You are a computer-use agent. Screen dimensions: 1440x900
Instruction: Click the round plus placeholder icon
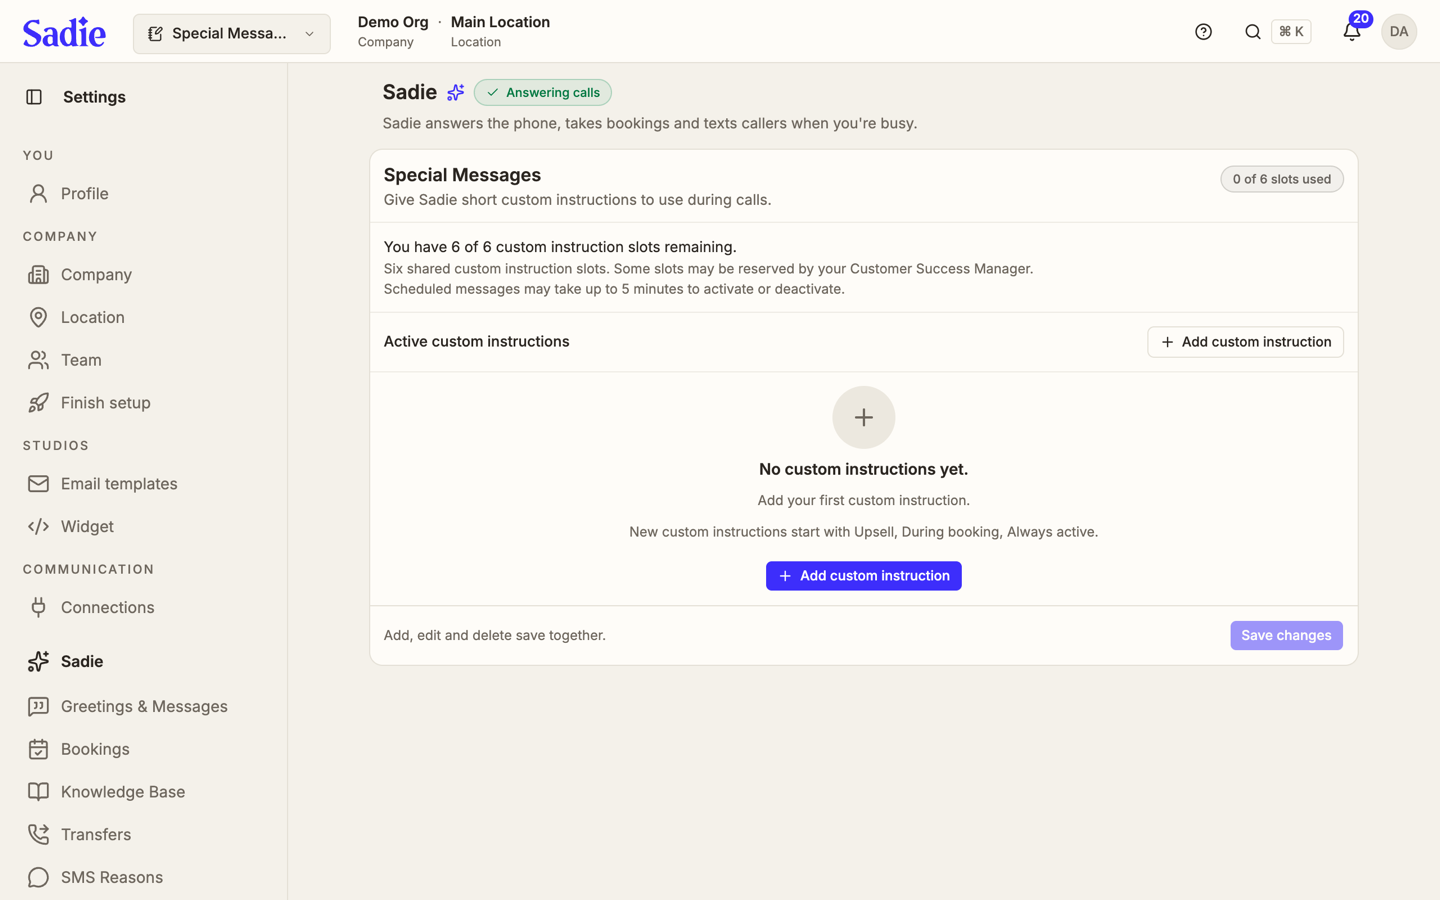click(x=863, y=417)
